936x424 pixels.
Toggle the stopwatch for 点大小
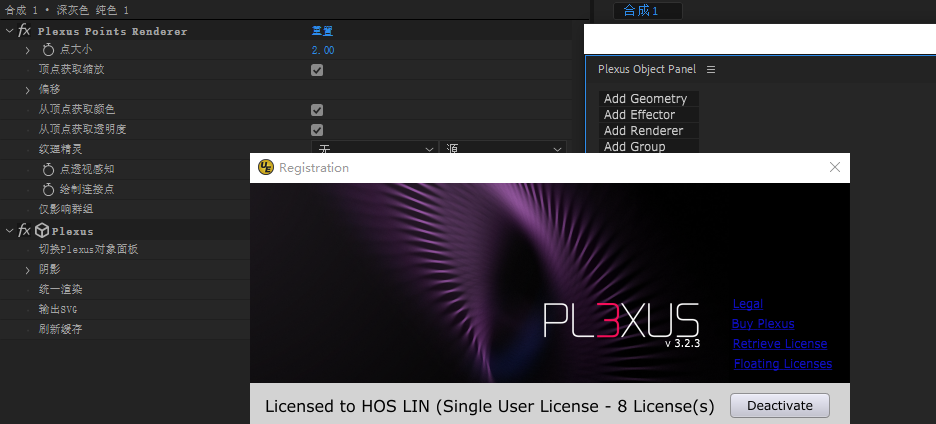click(48, 50)
